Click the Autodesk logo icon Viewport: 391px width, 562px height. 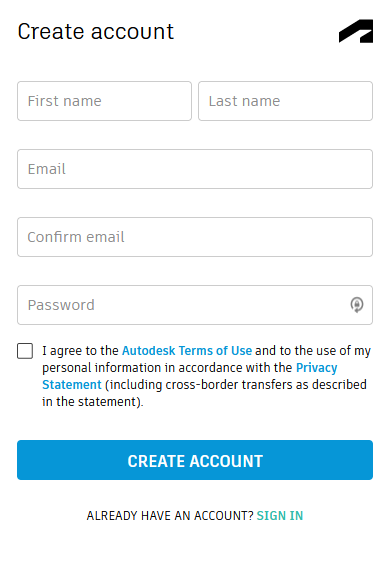point(356,31)
